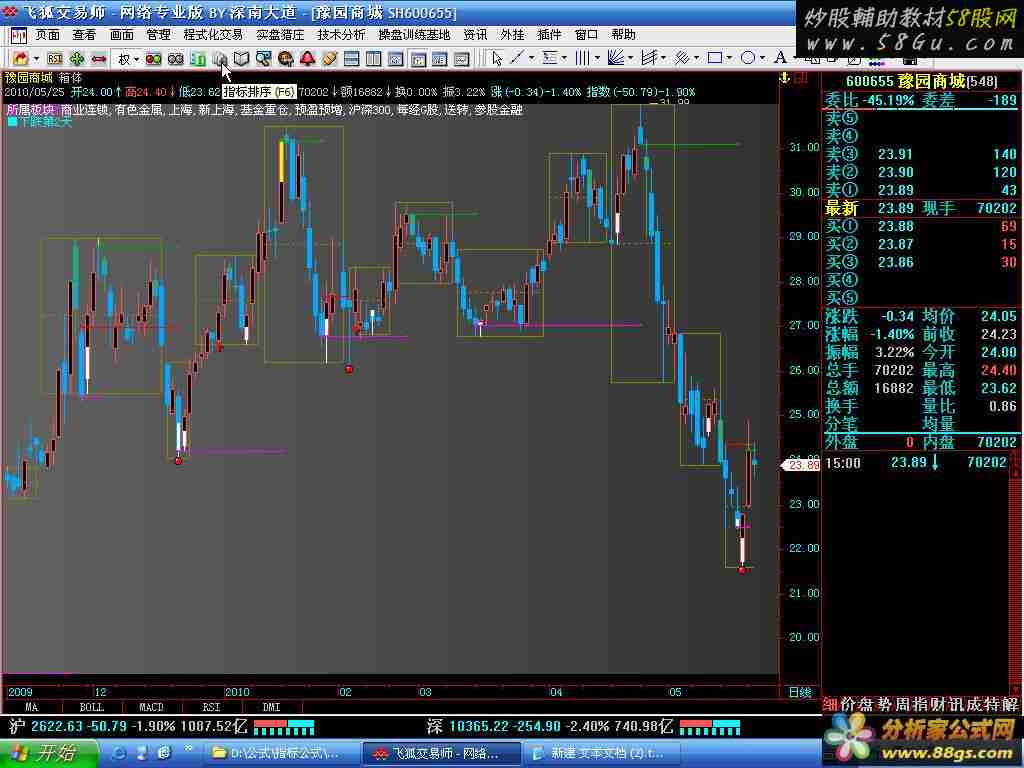
Task: Open the 查看 menu
Action: tap(84, 35)
